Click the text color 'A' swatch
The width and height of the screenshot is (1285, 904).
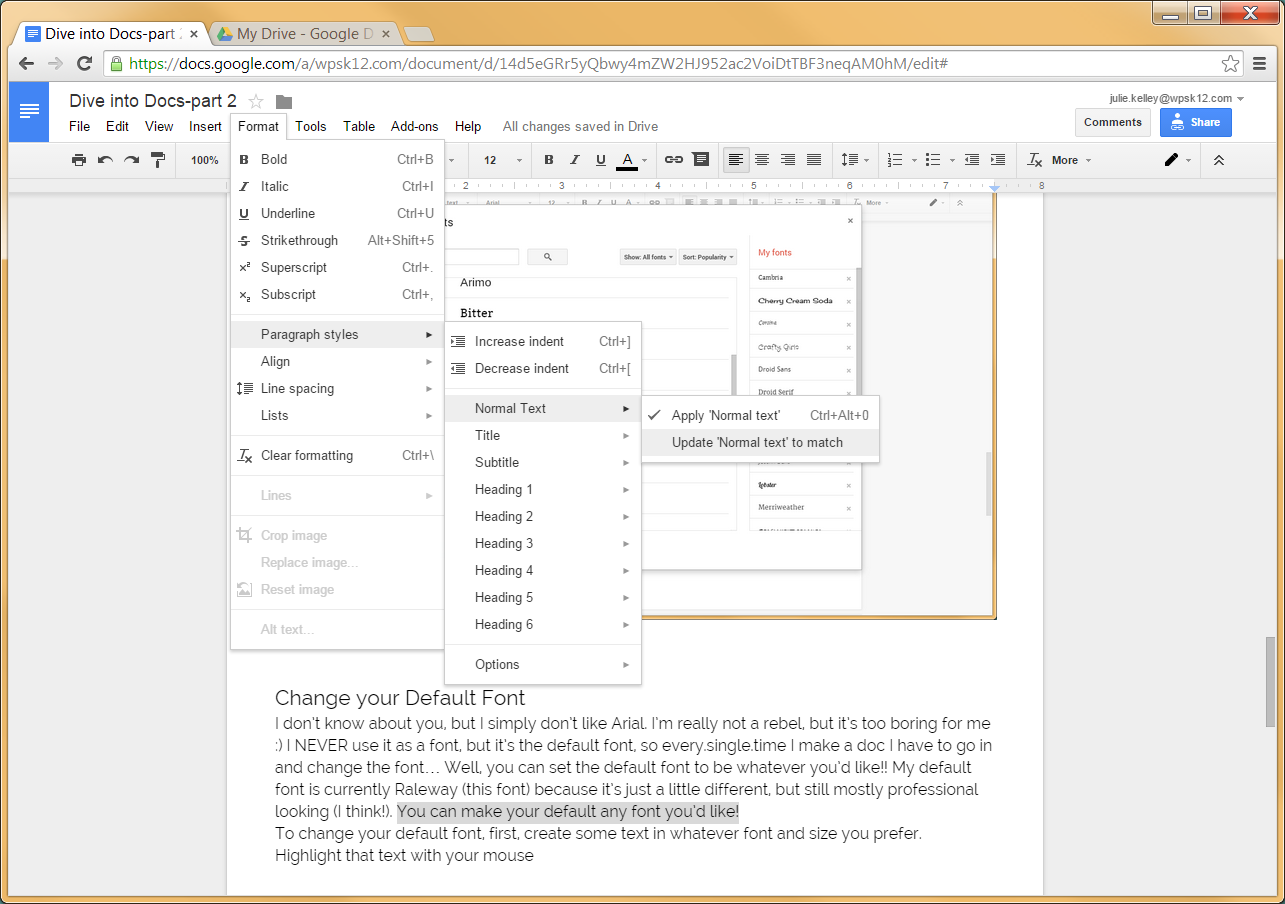coord(627,160)
